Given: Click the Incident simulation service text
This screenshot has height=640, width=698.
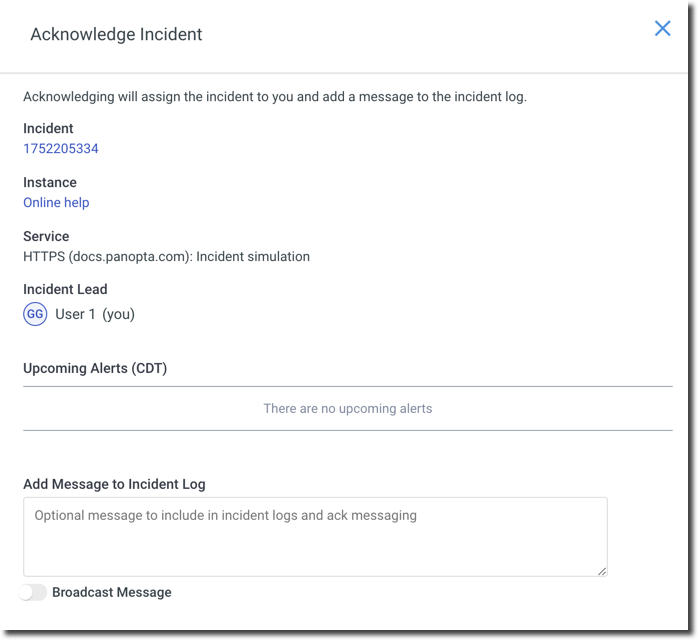Looking at the screenshot, I should [253, 257].
